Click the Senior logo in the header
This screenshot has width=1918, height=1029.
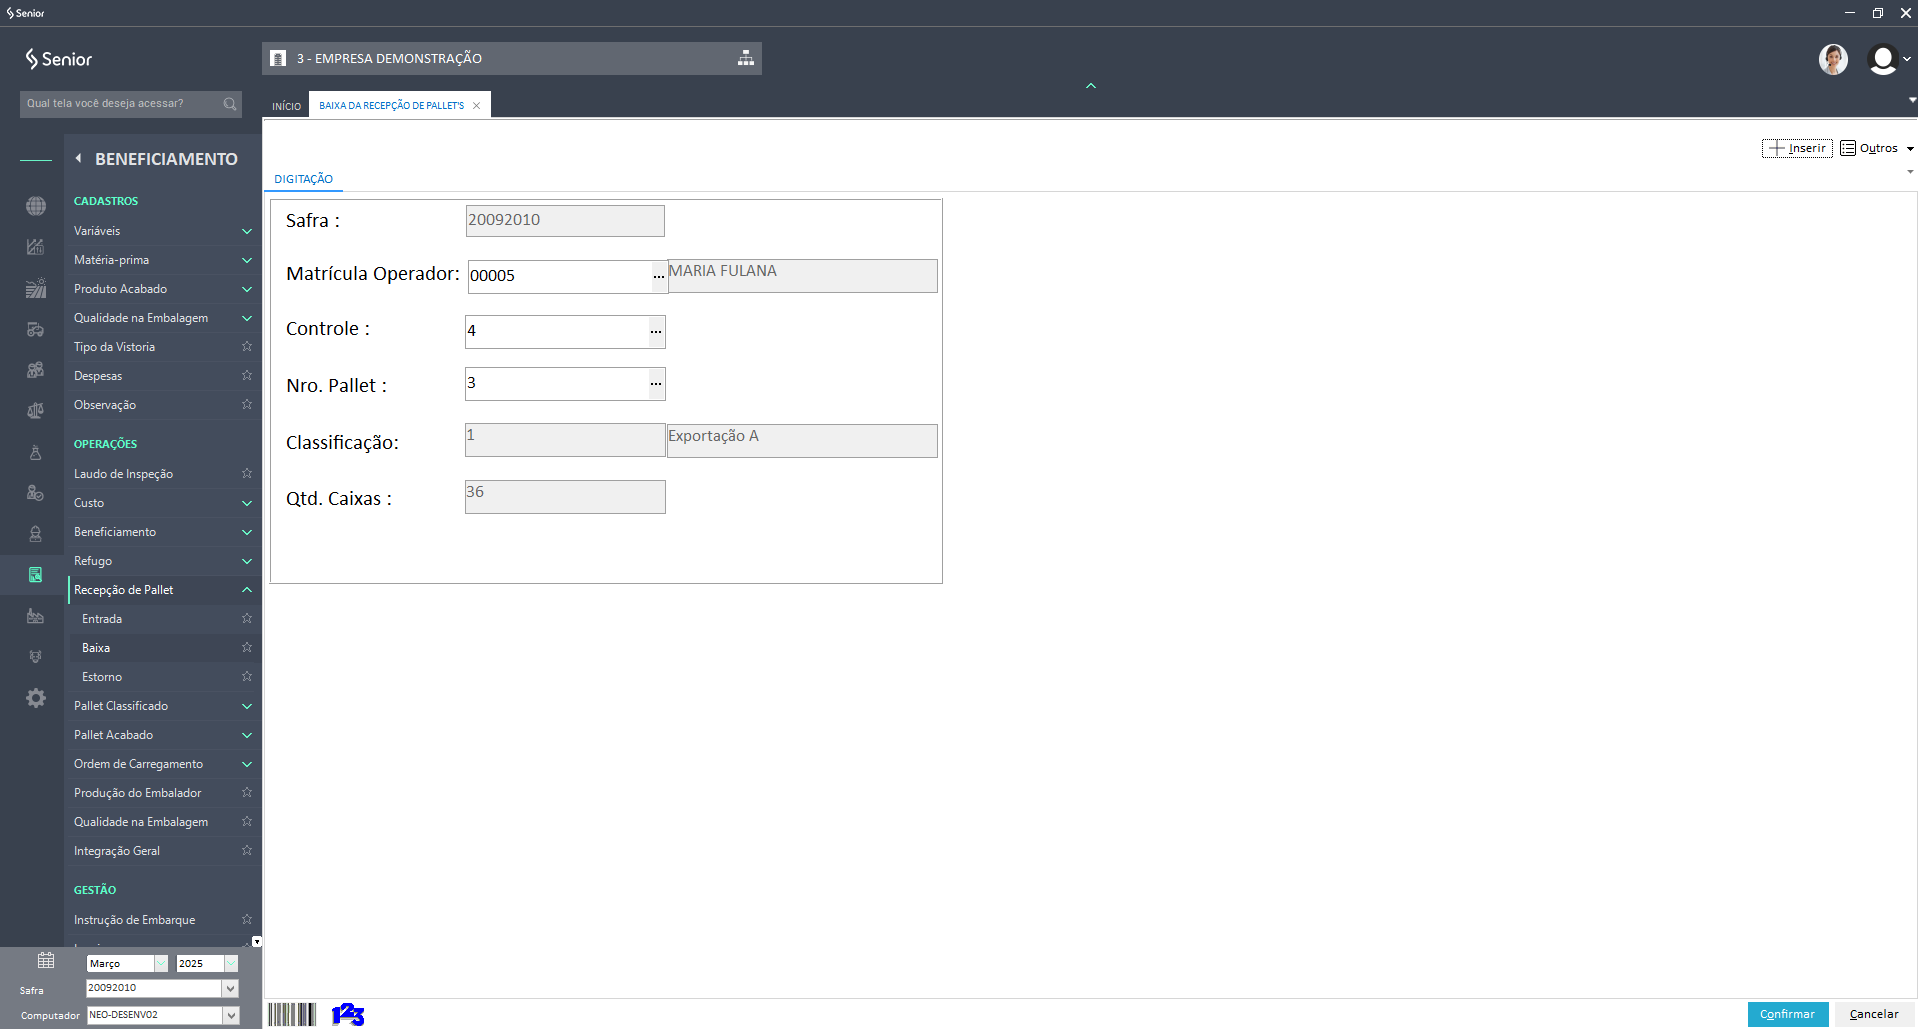(x=59, y=59)
